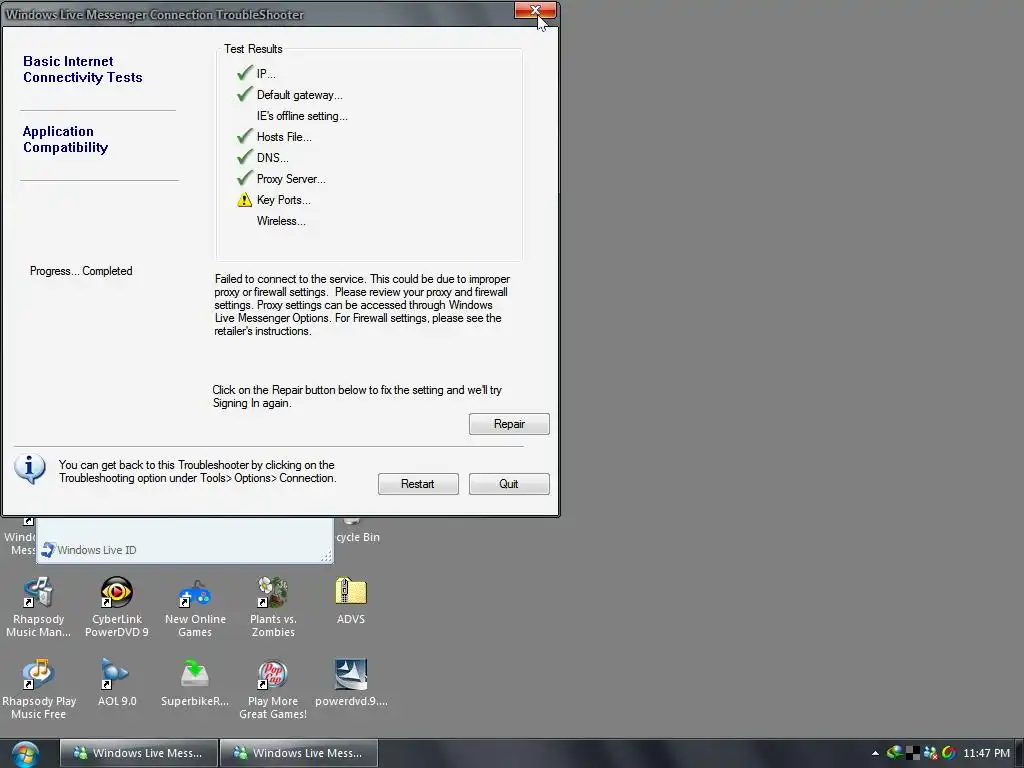Open the powerdvd.9 desktop file icon

tap(351, 682)
